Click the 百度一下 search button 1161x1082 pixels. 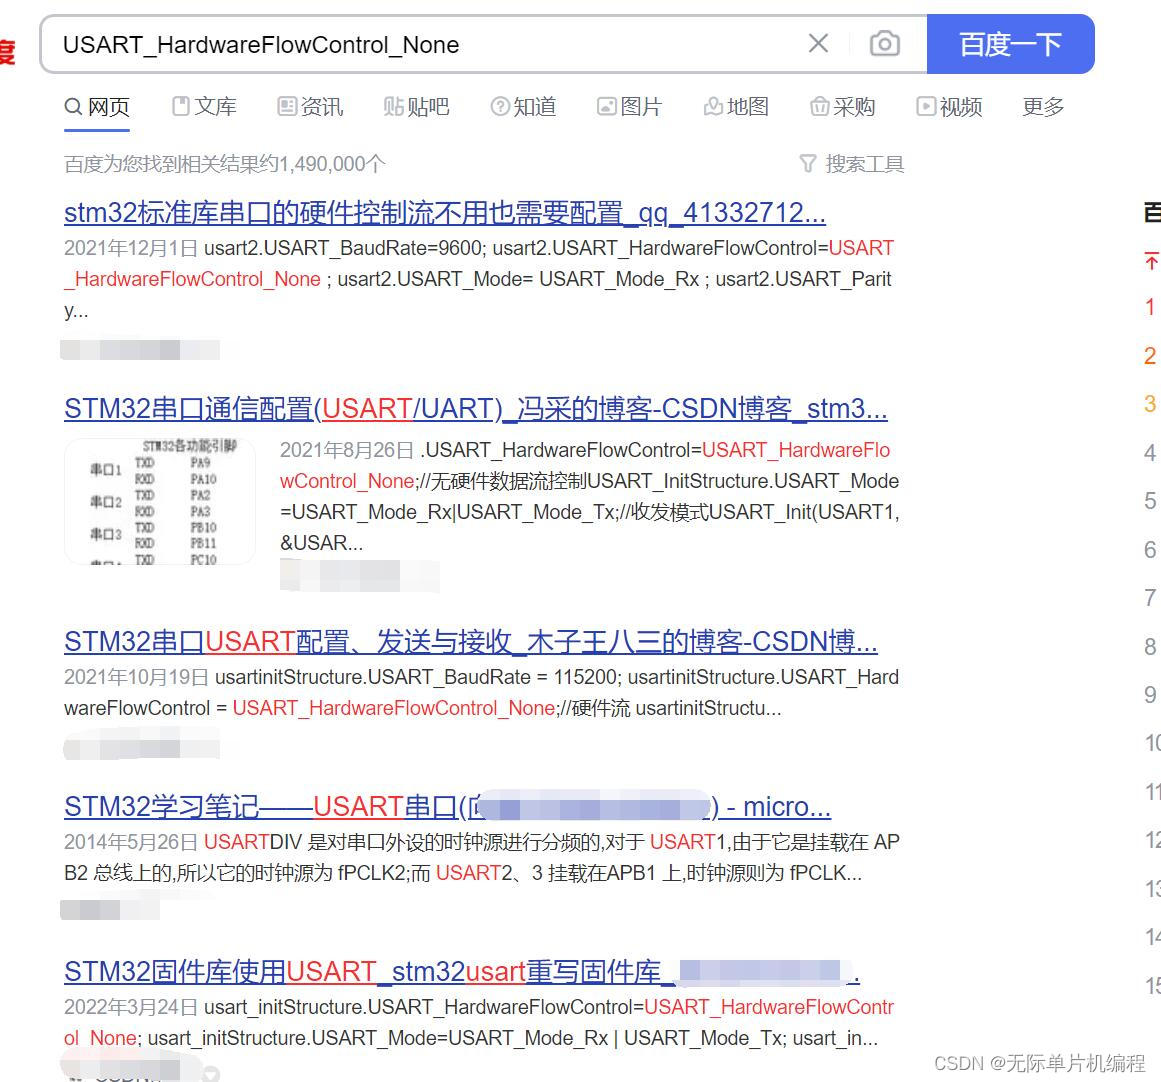coord(1010,44)
